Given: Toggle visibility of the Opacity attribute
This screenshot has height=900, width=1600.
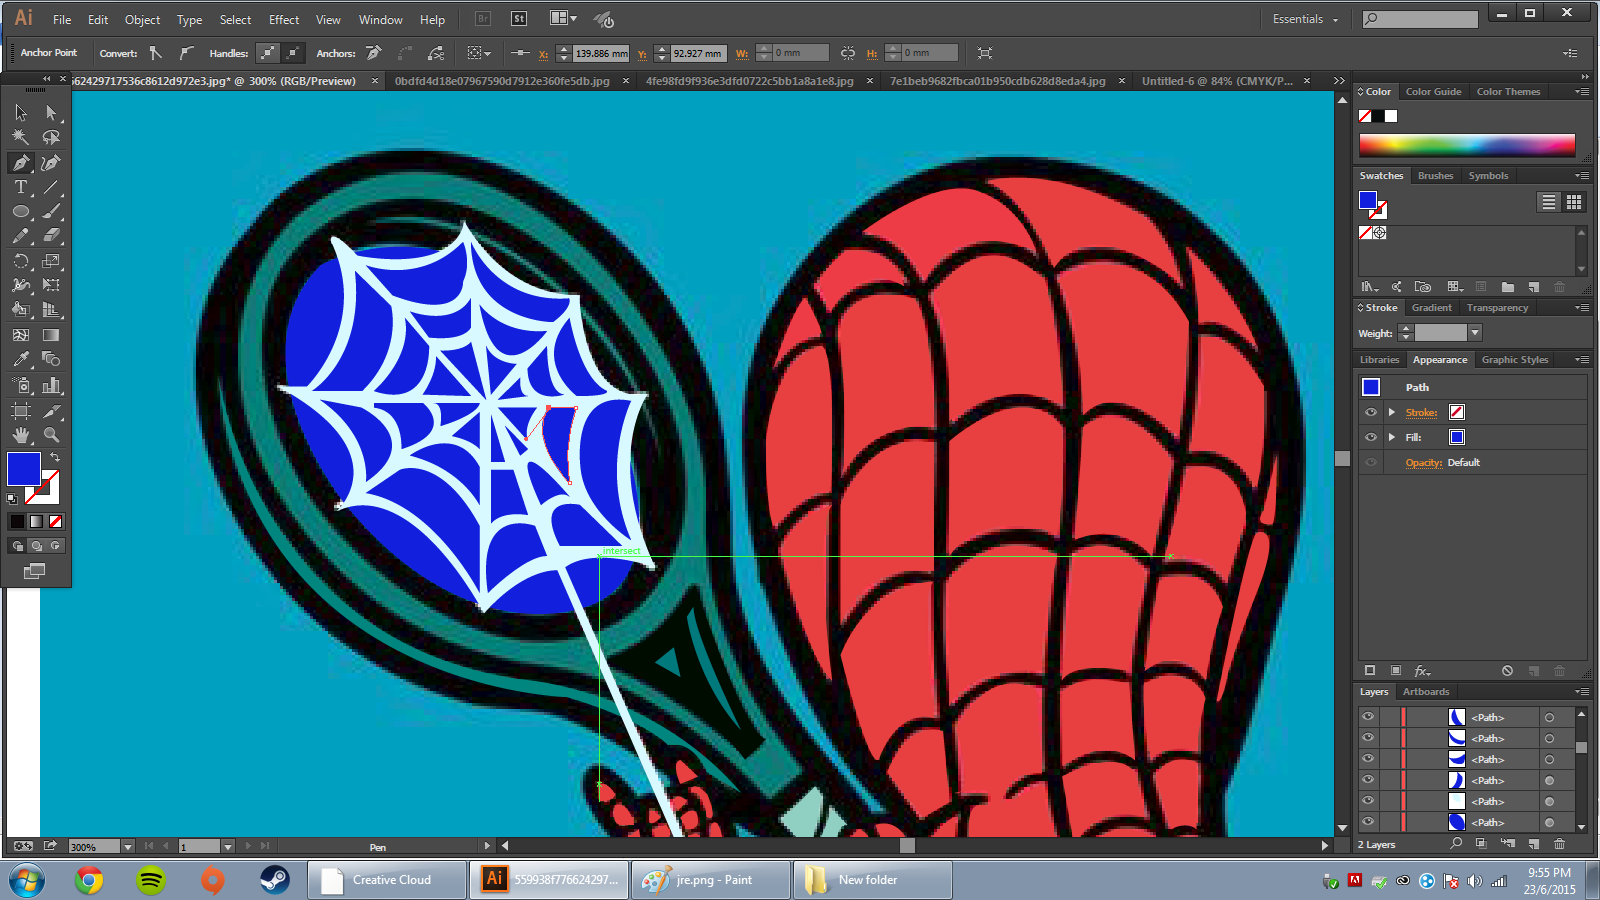Looking at the screenshot, I should [x=1370, y=462].
